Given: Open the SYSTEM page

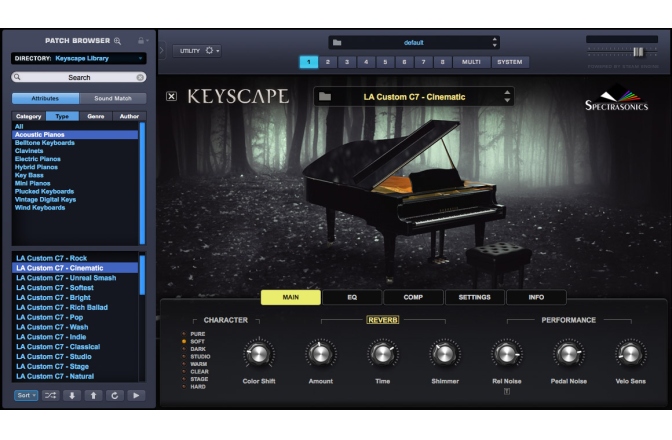Looking at the screenshot, I should [510, 62].
